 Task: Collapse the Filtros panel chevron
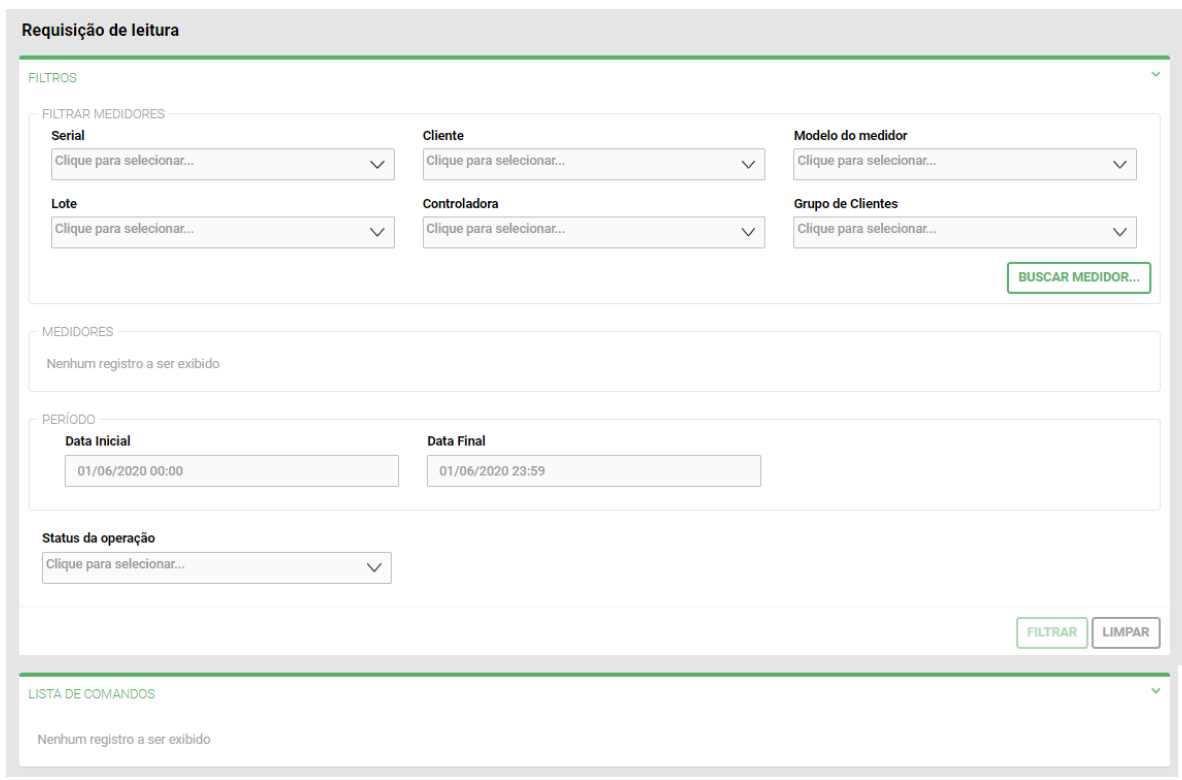1155,75
